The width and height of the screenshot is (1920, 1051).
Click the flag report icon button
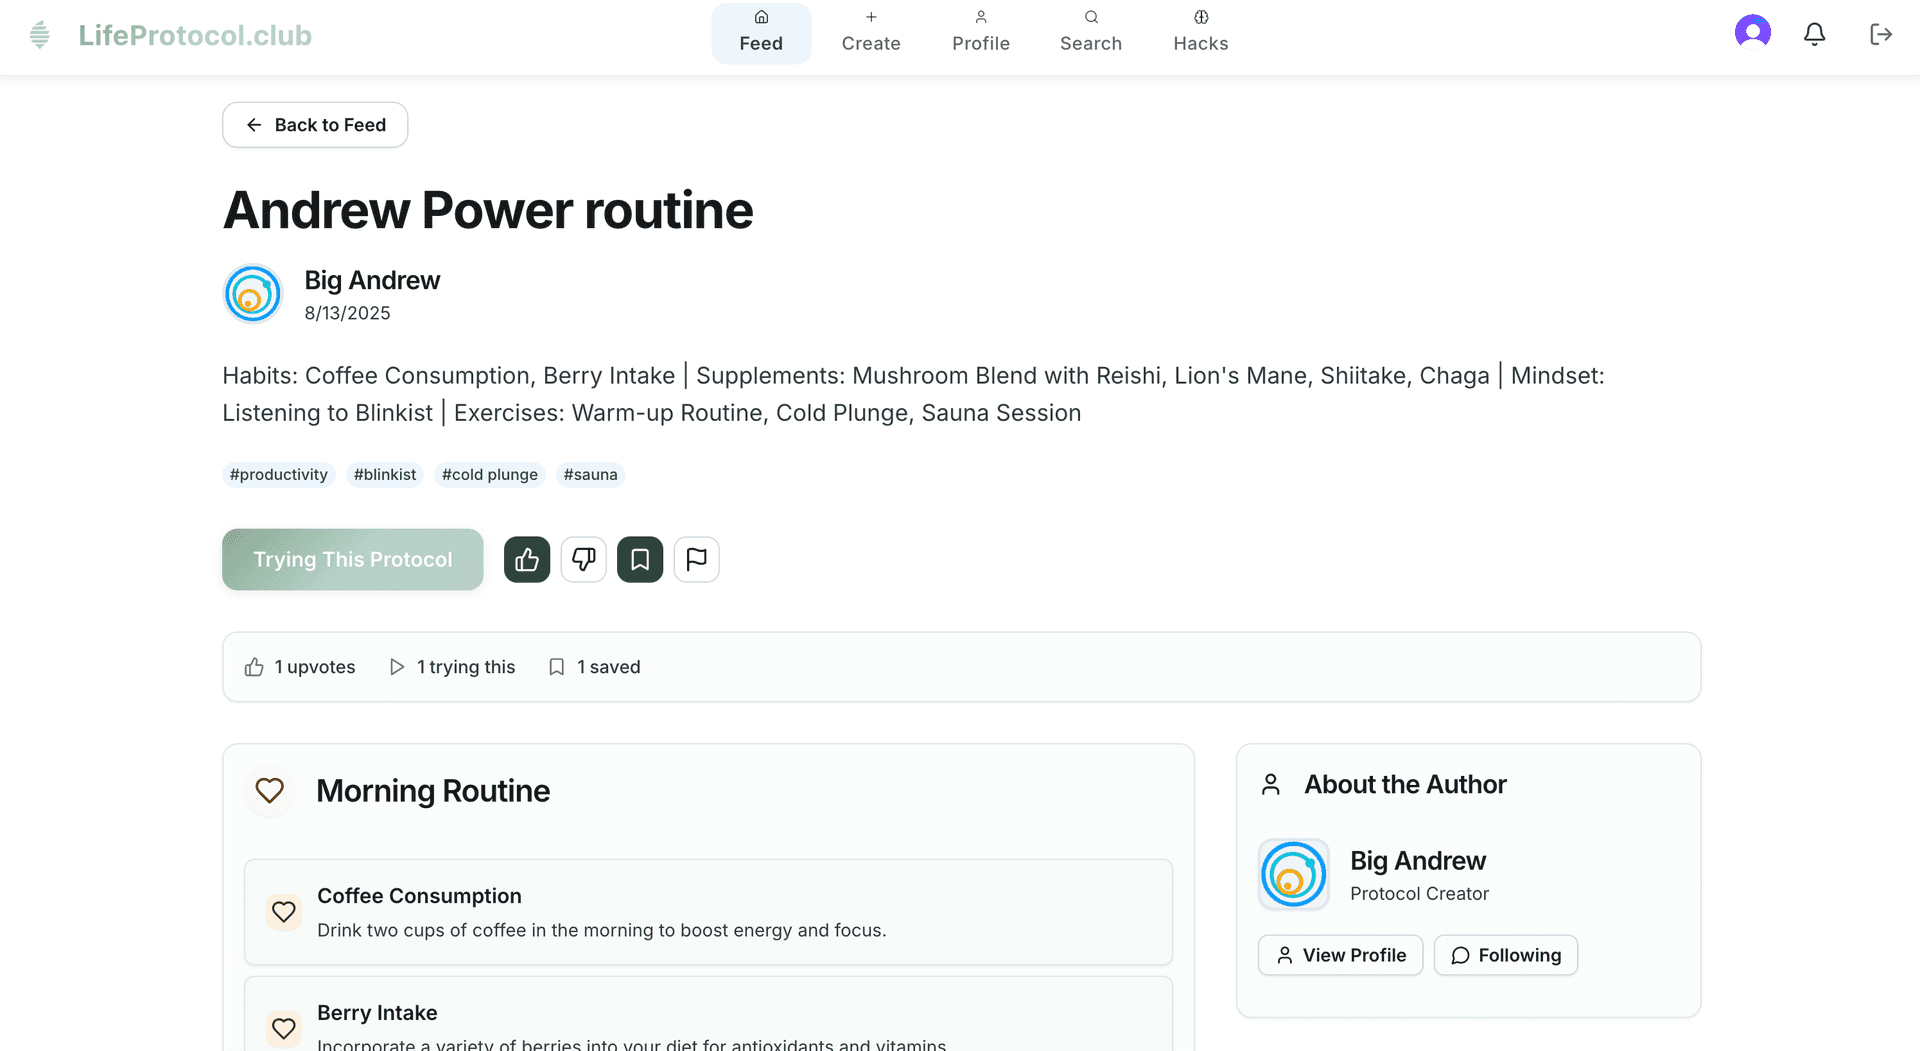click(x=697, y=560)
